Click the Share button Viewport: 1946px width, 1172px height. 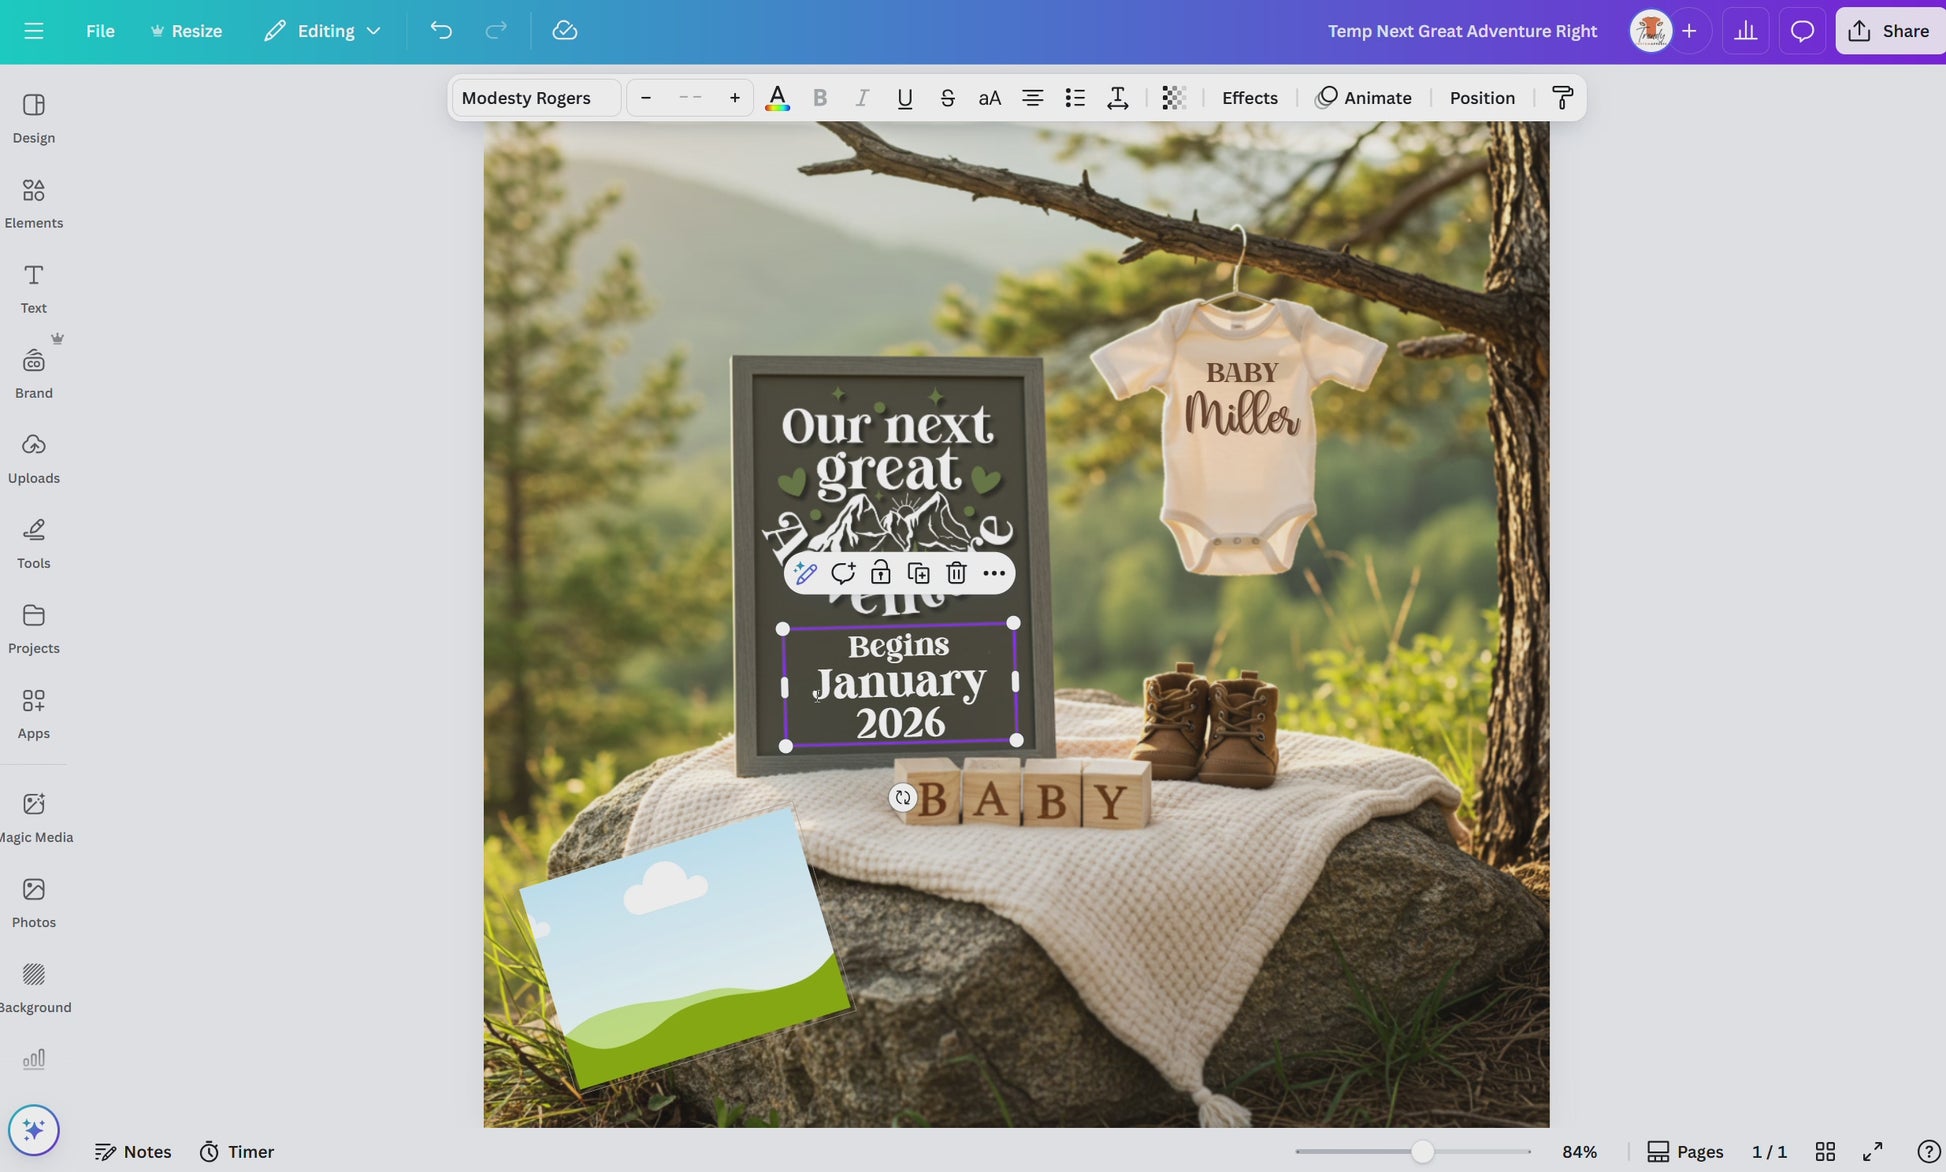(1889, 31)
